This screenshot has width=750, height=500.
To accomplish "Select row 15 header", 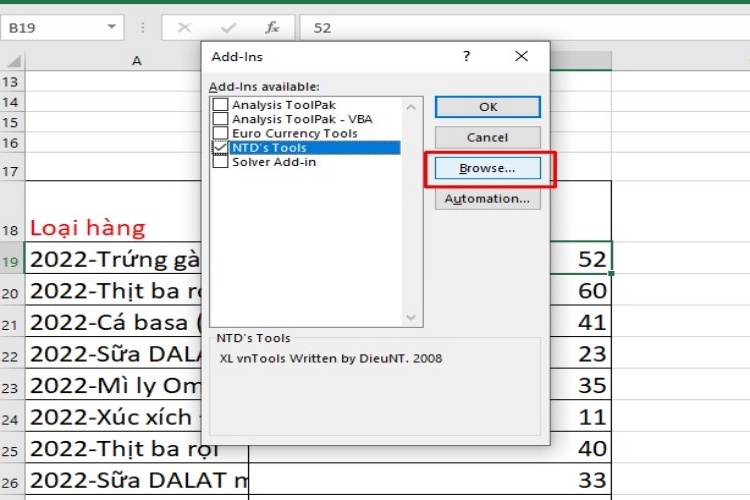I will pyautogui.click(x=11, y=123).
